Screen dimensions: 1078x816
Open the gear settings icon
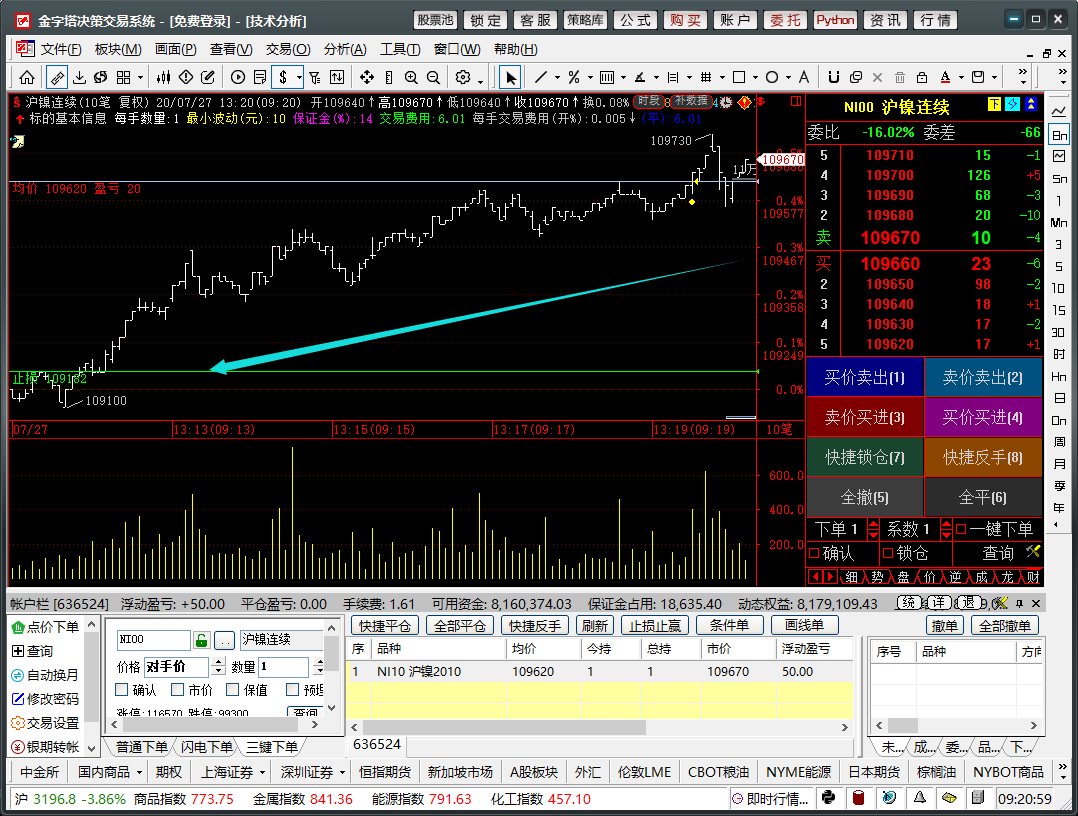463,77
